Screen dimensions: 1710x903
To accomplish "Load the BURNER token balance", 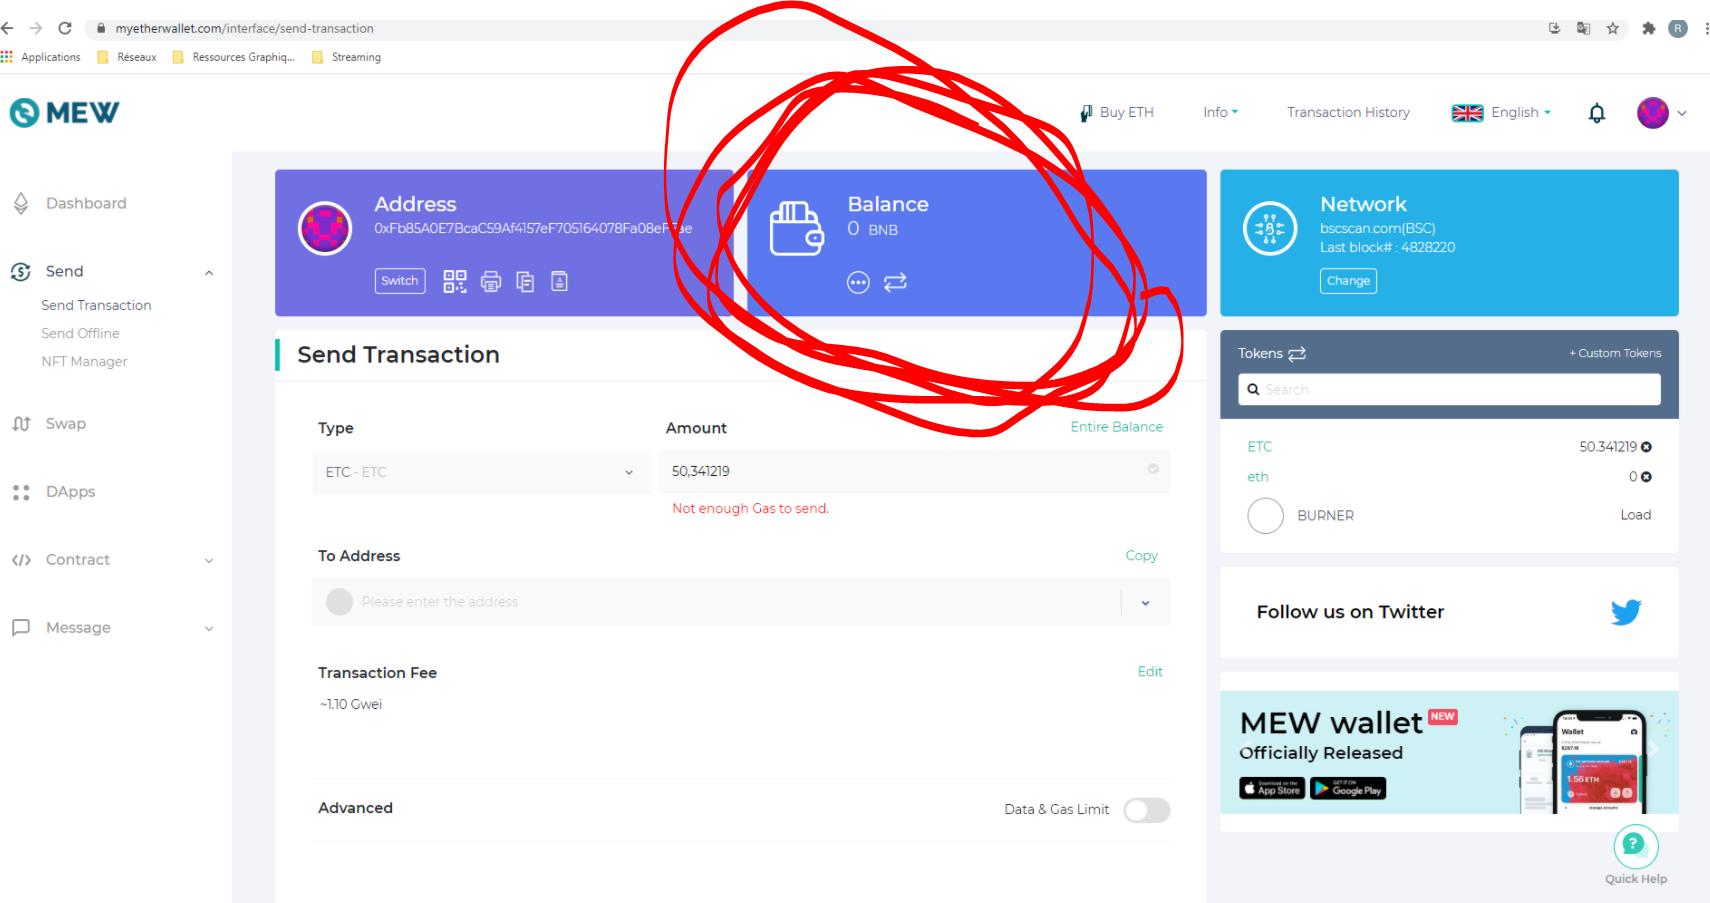I will [x=1635, y=515].
